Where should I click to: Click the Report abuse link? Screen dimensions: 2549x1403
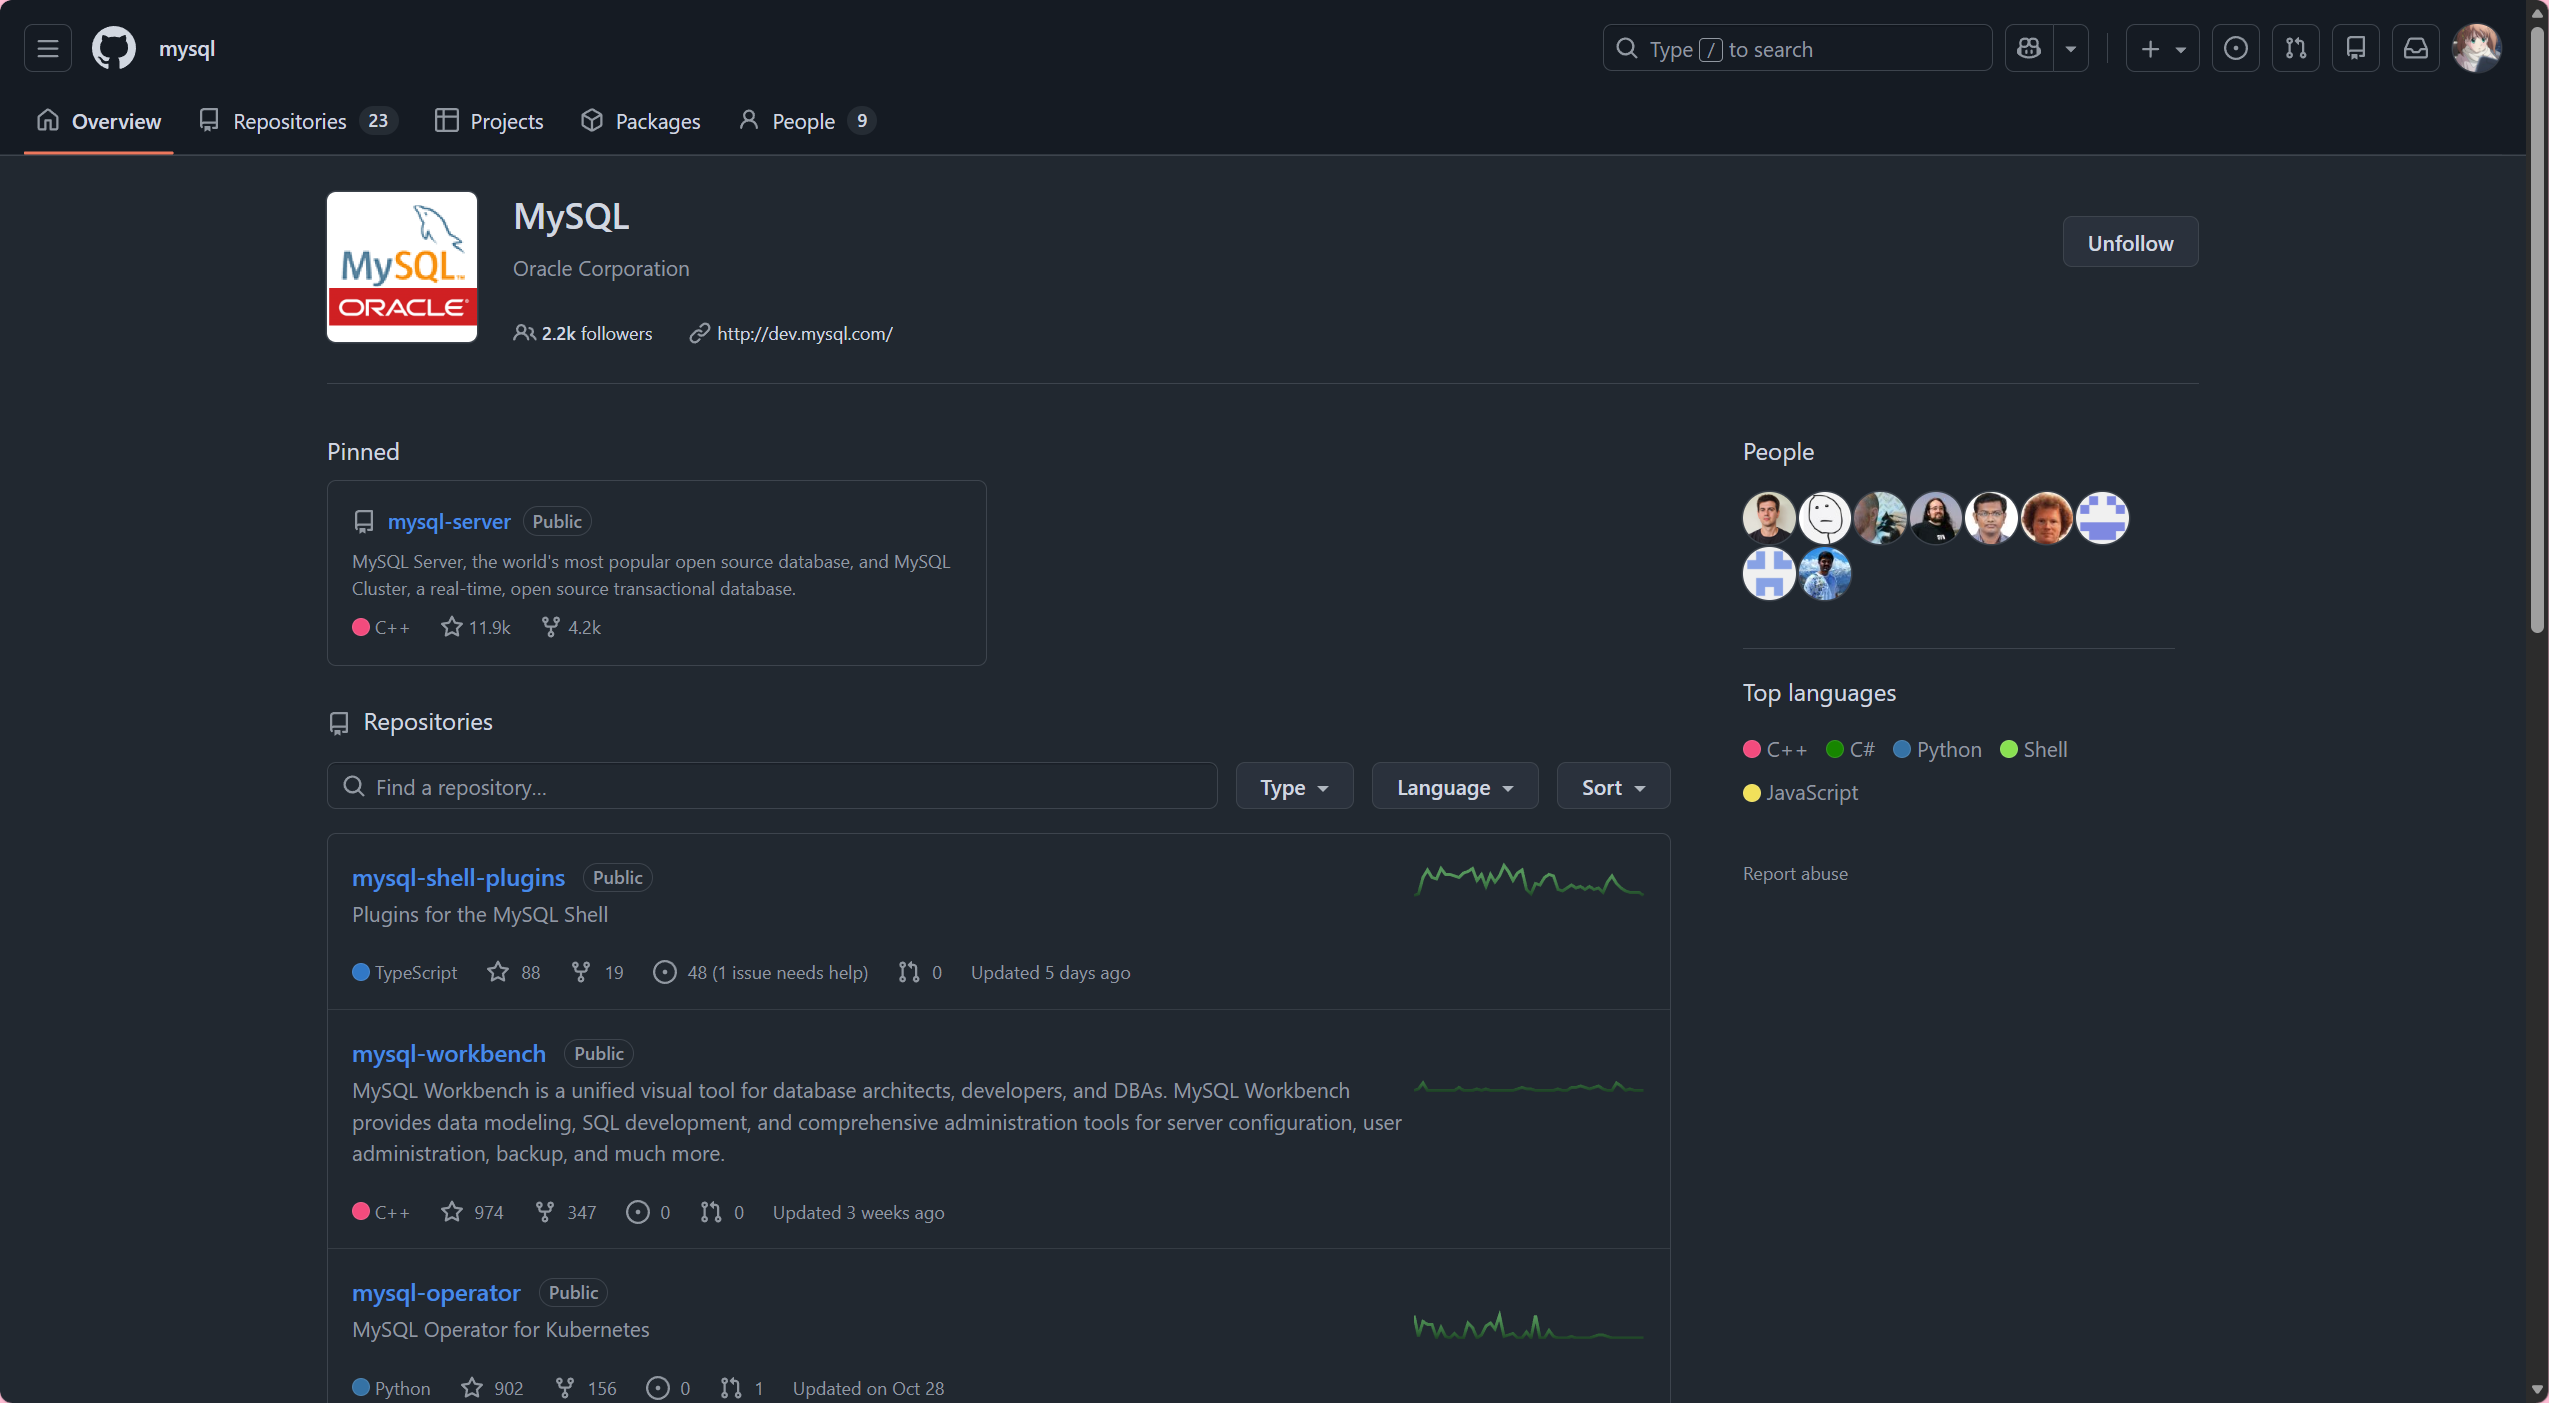point(1795,873)
